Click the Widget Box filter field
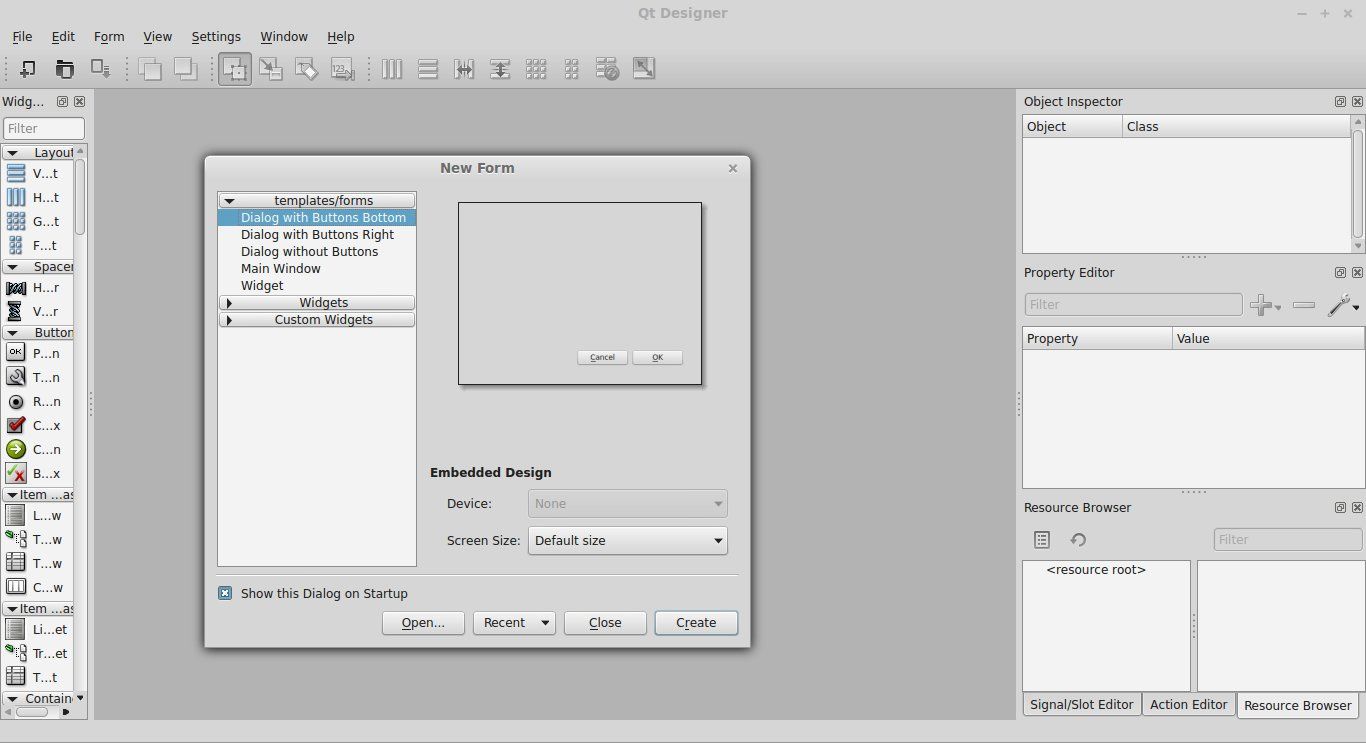This screenshot has width=1366, height=743. pos(43,128)
